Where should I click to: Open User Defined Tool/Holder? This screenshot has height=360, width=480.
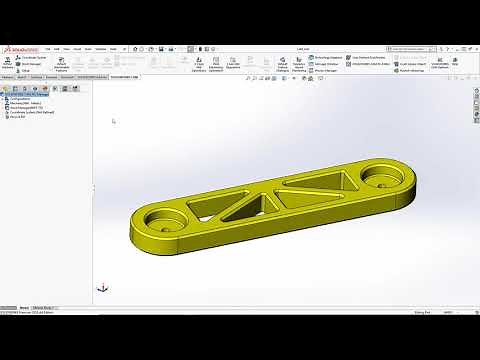(366, 58)
